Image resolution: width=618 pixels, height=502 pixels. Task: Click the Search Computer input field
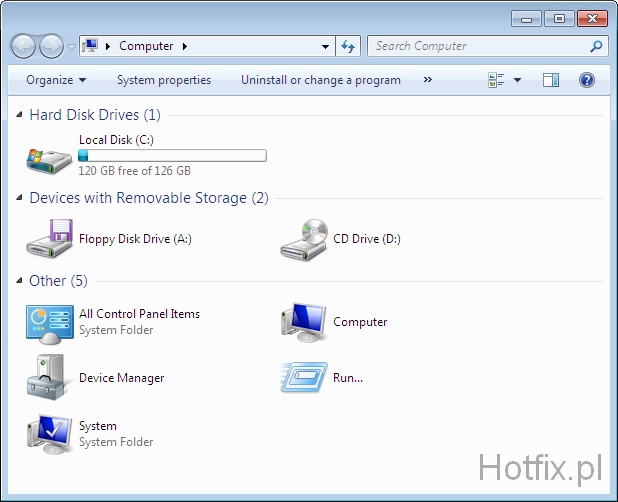[477, 46]
